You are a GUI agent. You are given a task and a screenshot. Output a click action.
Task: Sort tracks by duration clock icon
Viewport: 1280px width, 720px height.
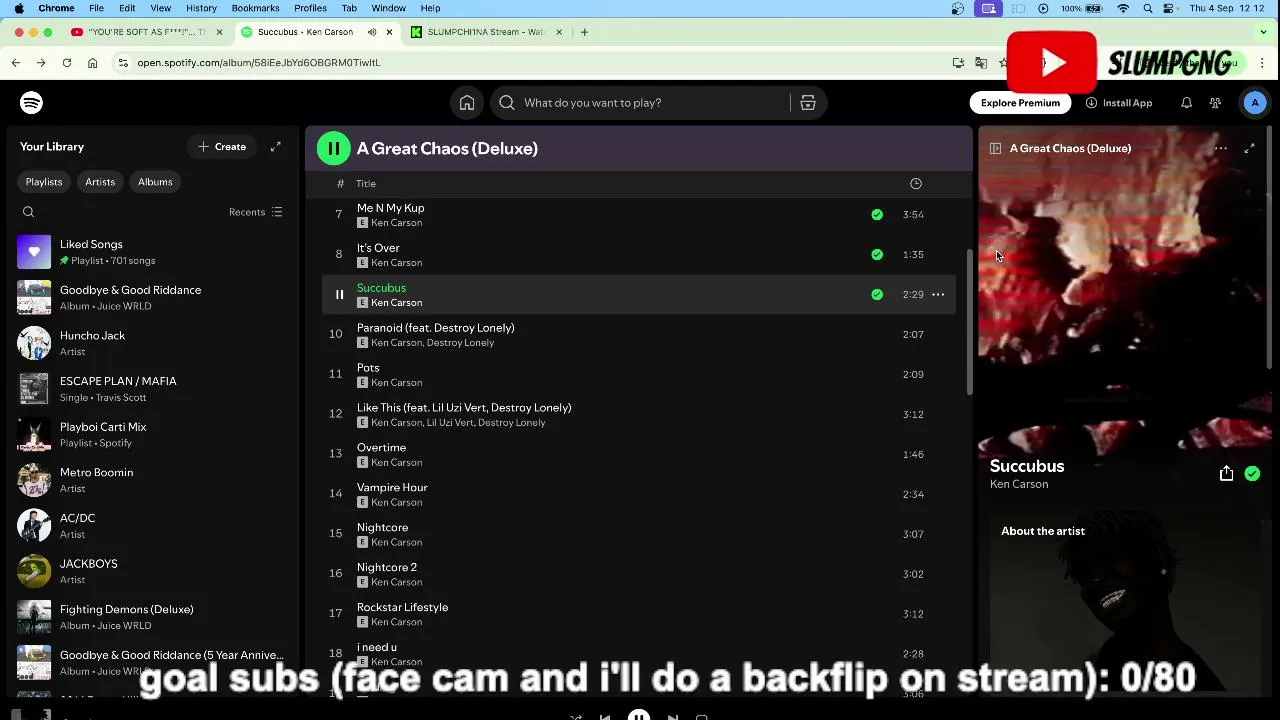tap(915, 184)
